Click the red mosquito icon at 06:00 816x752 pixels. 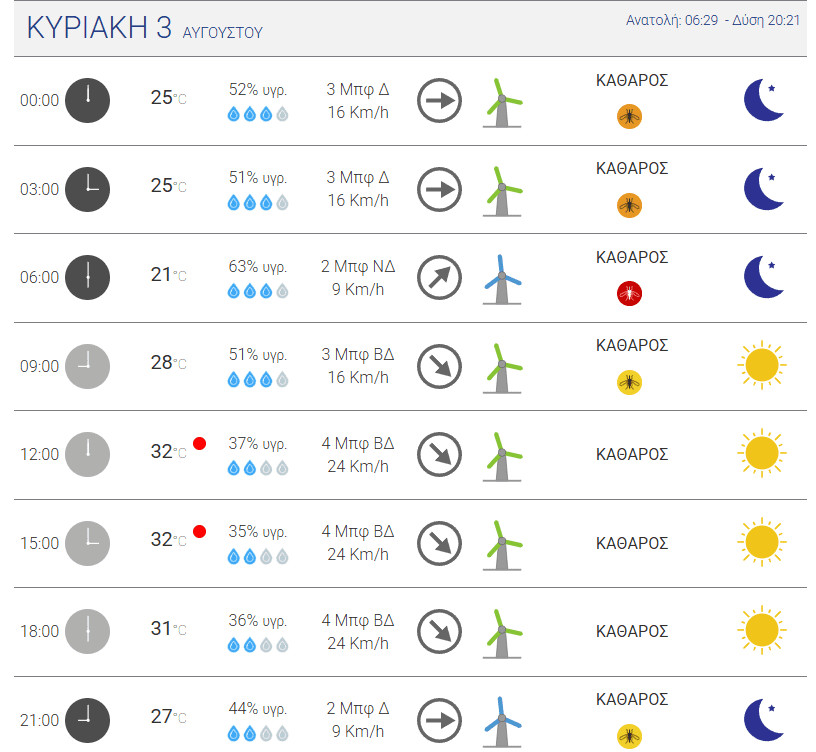[629, 294]
